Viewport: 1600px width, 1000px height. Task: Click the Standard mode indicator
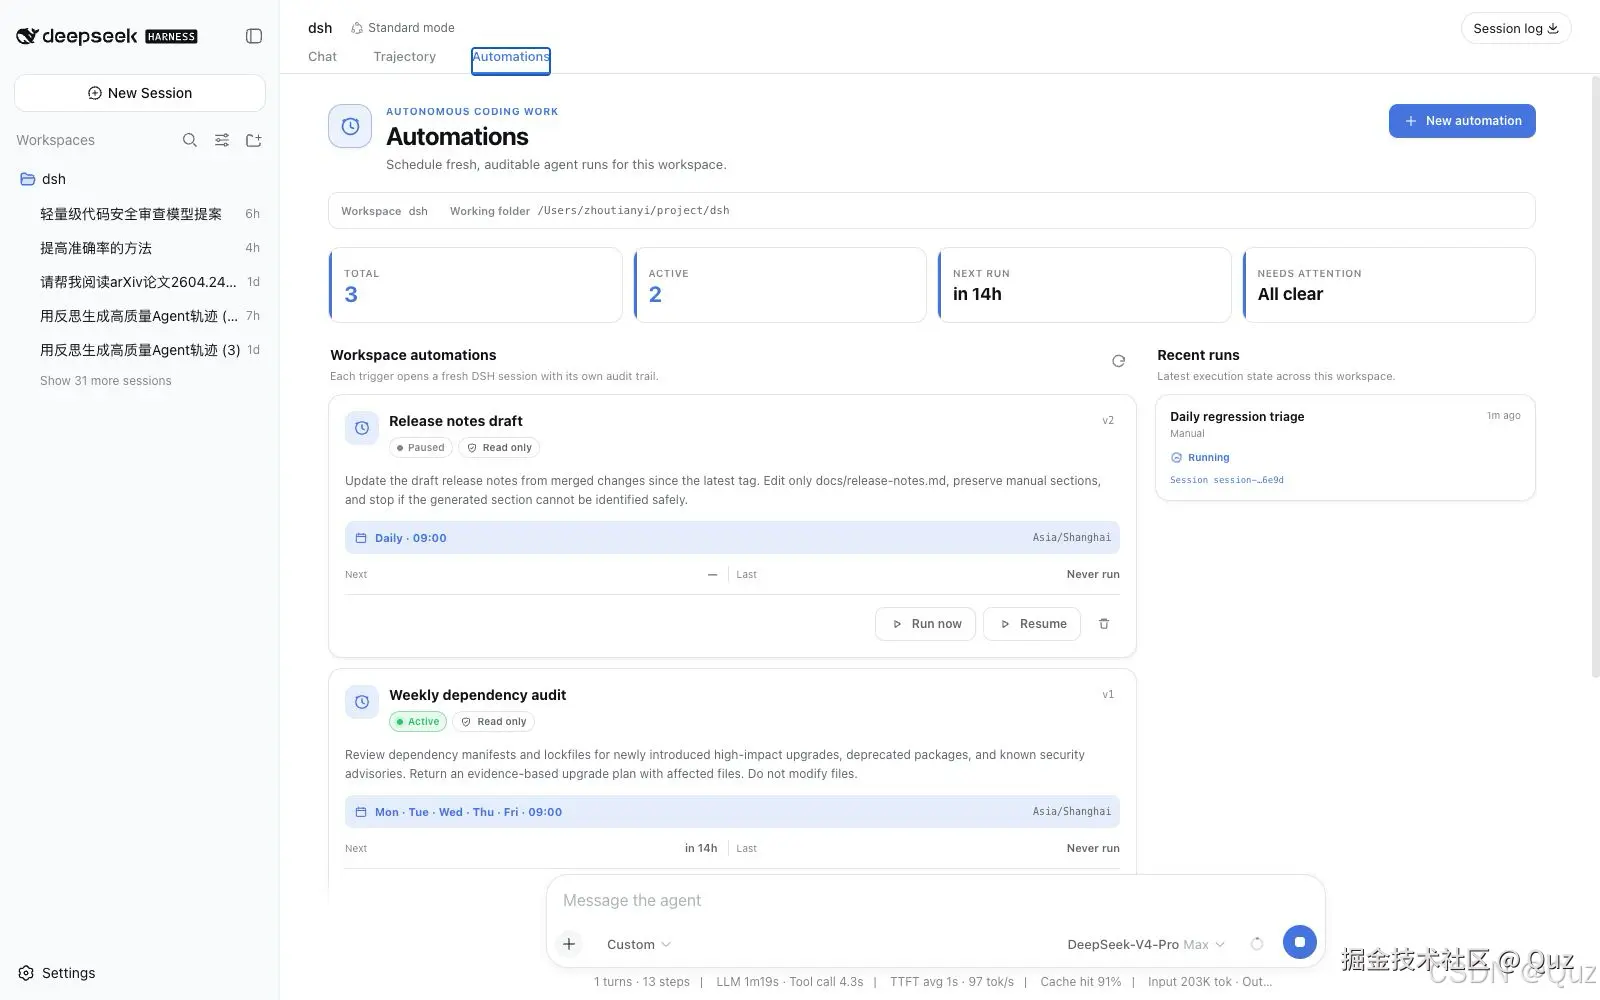(402, 28)
